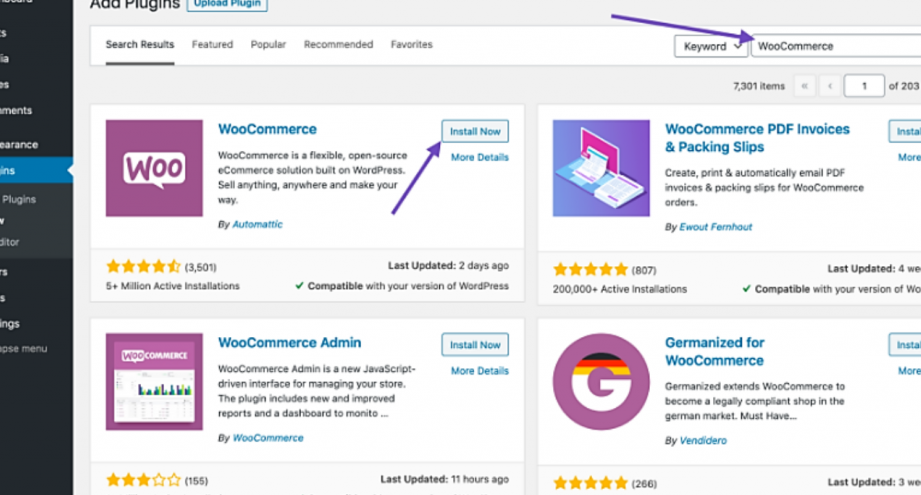Screen dimensions: 921x495
Task: Select the WooCommerce Admin plugin thumbnail
Action: point(154,382)
